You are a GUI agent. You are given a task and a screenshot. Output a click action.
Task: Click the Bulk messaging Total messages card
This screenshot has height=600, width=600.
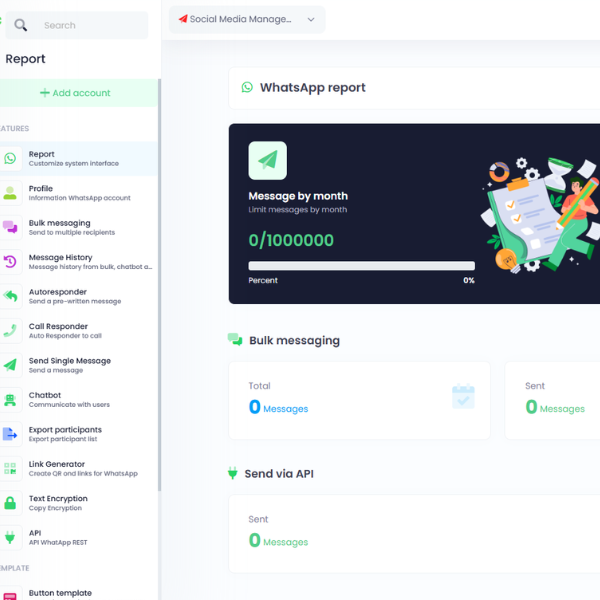(359, 400)
